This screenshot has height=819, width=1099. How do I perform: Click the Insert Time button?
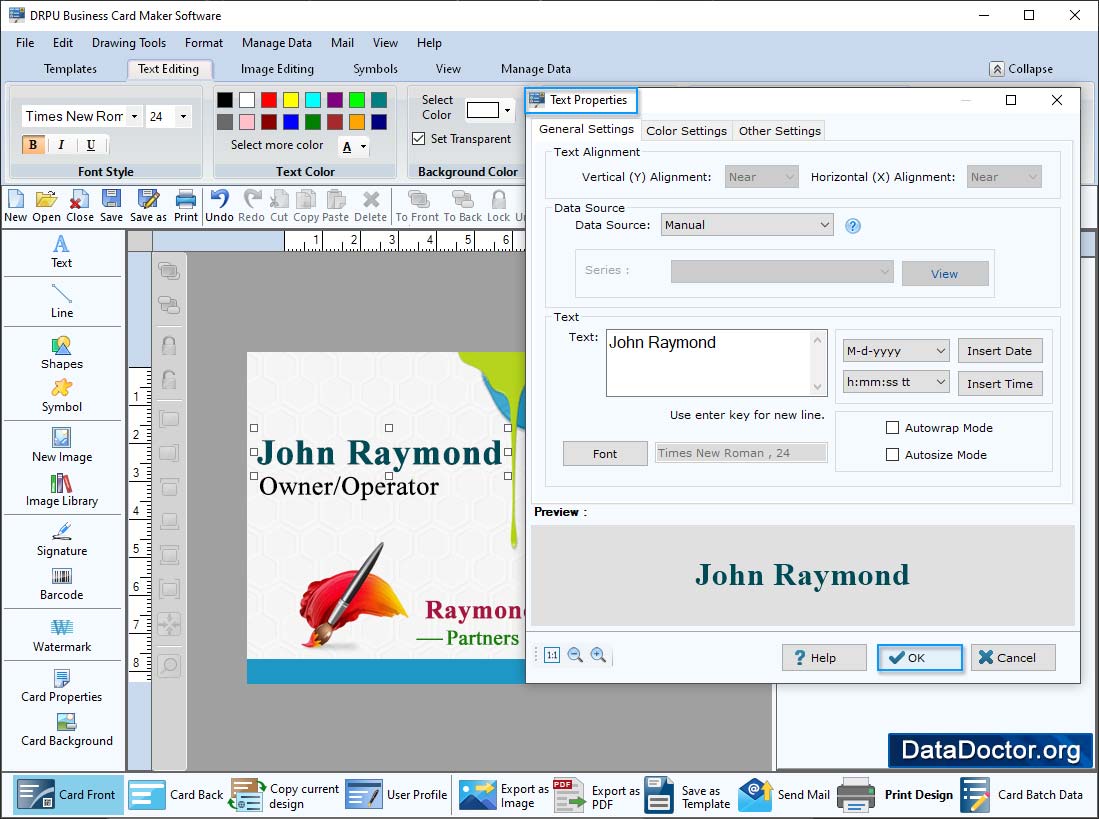[x=999, y=383]
